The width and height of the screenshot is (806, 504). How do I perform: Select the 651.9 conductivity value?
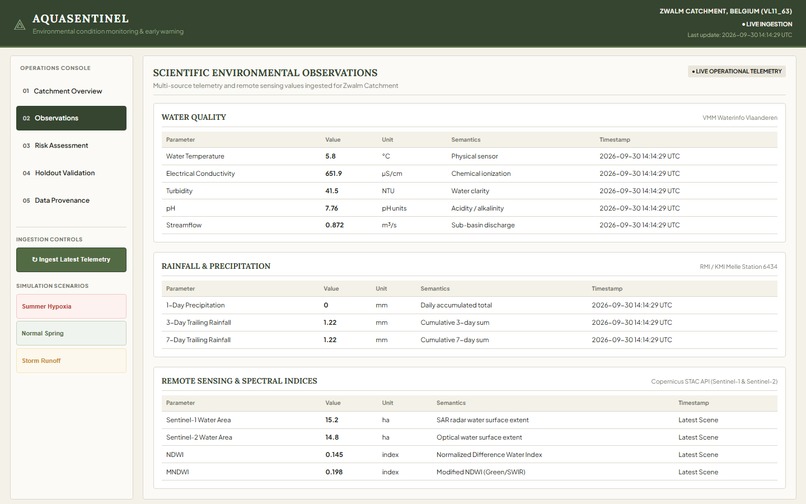point(334,174)
